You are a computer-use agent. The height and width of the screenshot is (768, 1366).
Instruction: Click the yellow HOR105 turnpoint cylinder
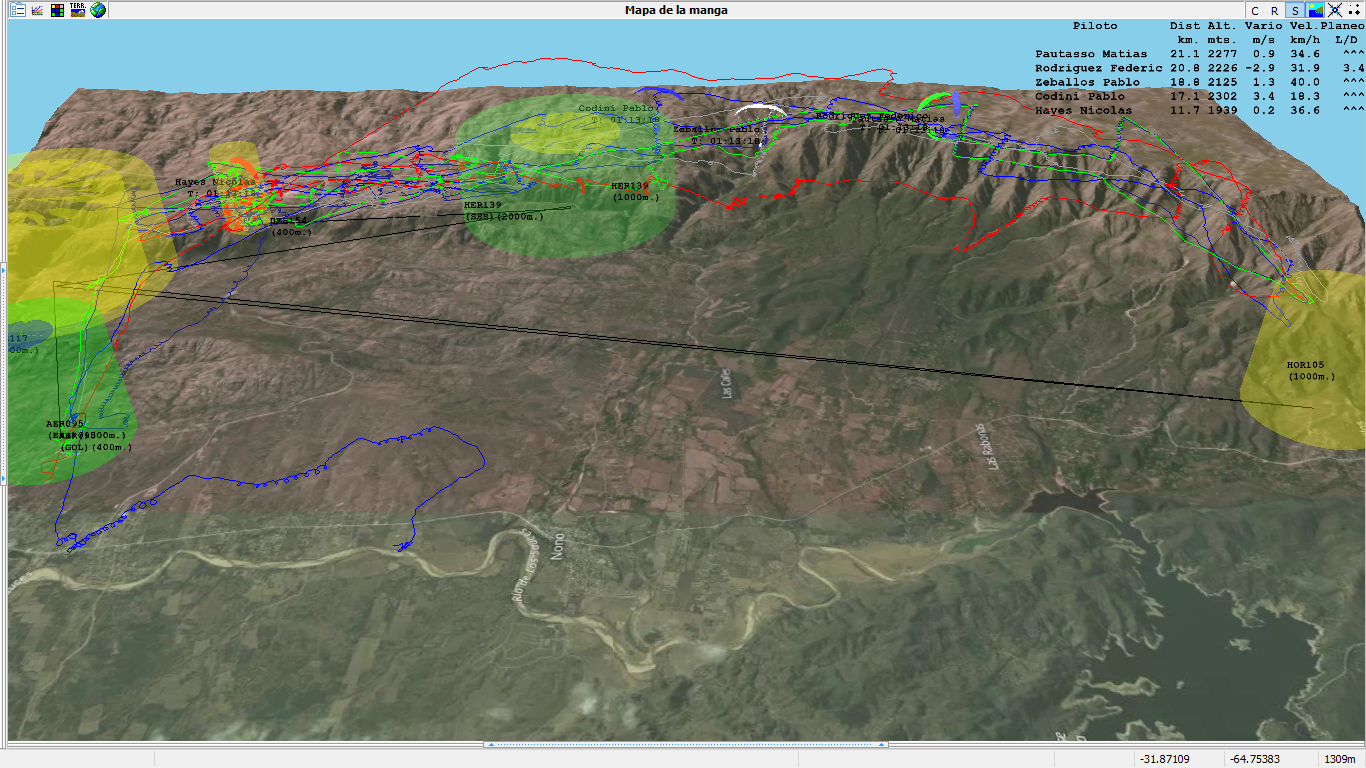point(1303,360)
